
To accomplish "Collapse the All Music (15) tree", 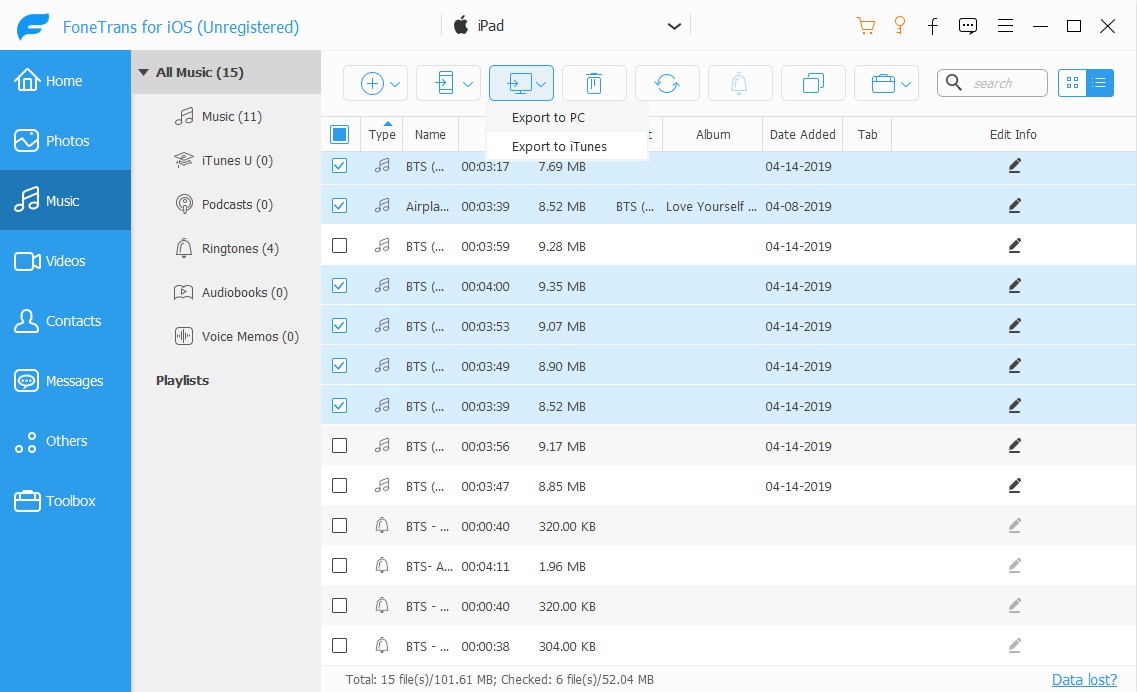I will (144, 73).
